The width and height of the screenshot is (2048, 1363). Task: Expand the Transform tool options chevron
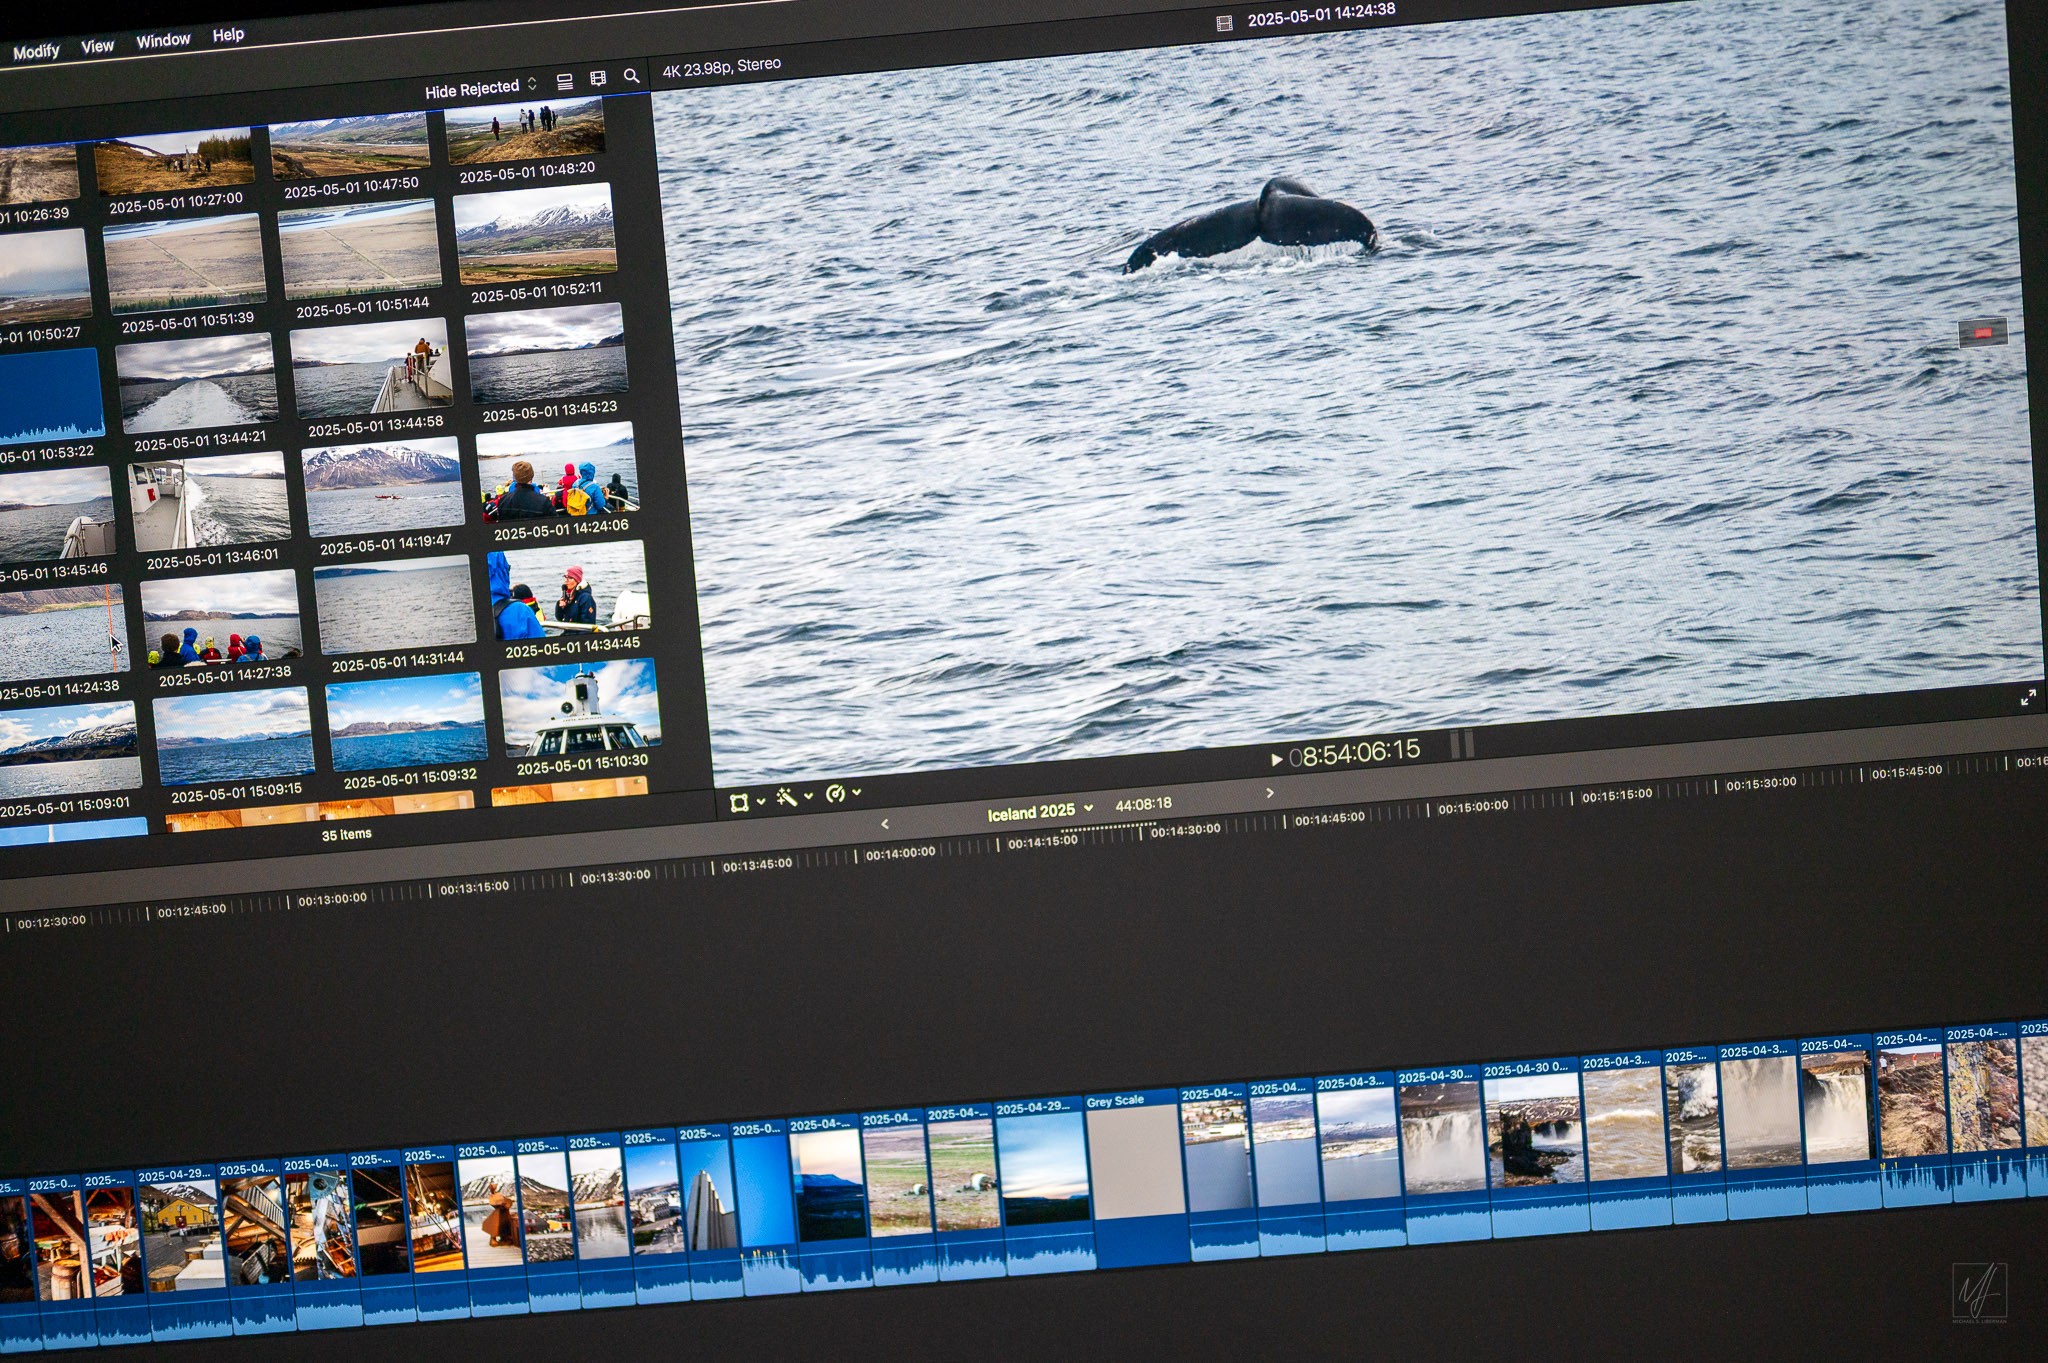pyautogui.click(x=761, y=801)
